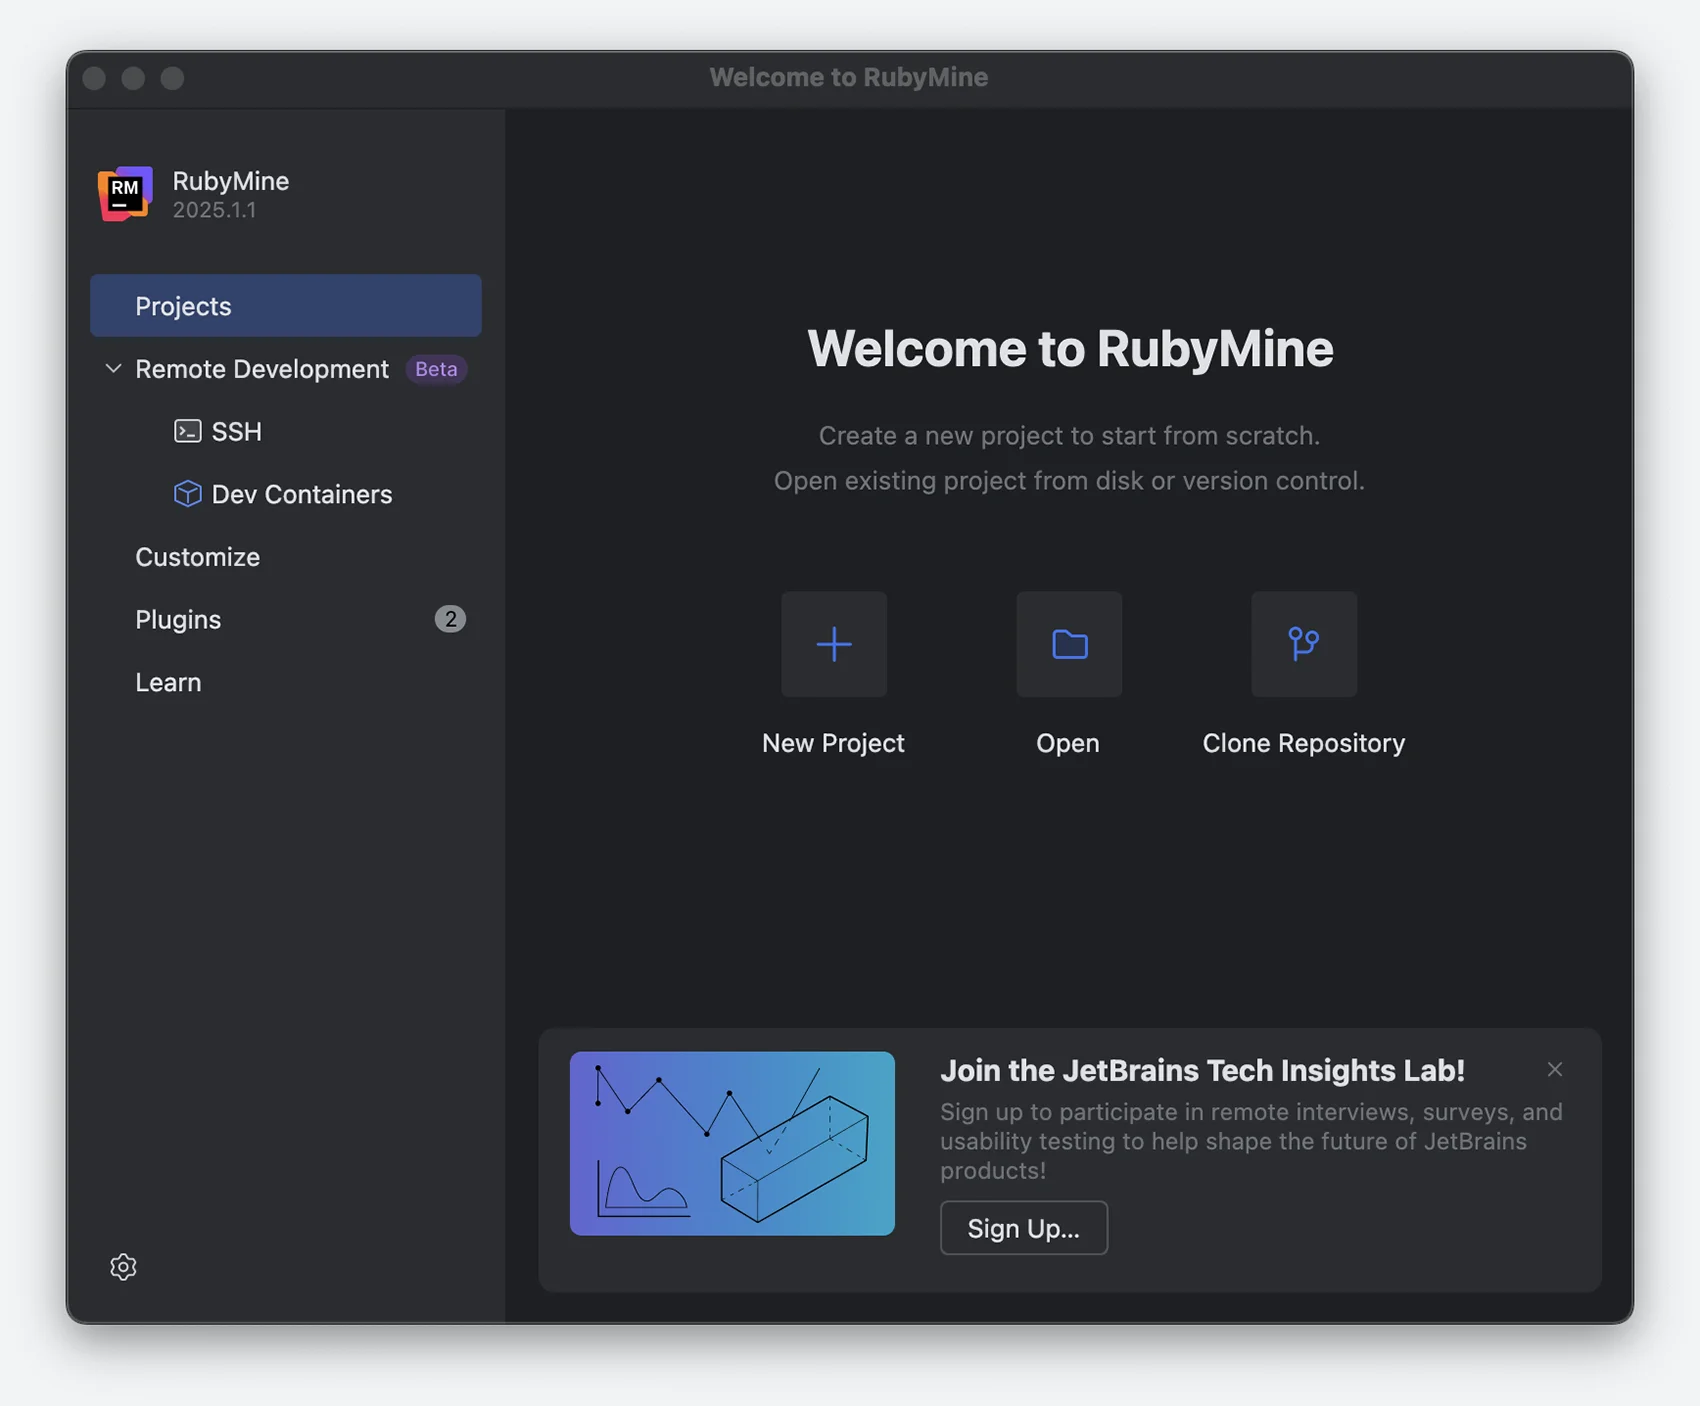Viewport: 1700px width, 1406px height.
Task: Click the Clone Repository branch icon
Action: click(1304, 644)
